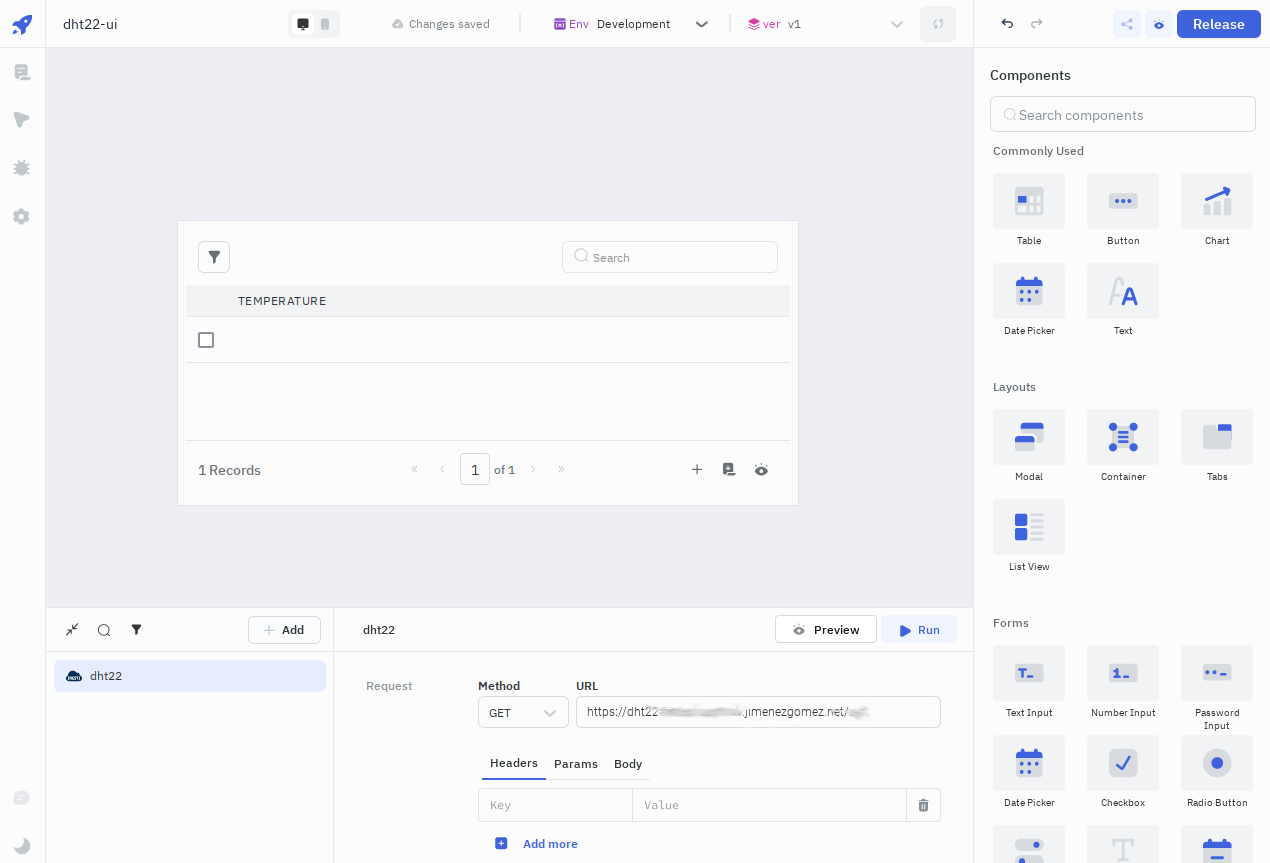The image size is (1270, 863).
Task: Check the checkbox in the table row
Action: 206,340
